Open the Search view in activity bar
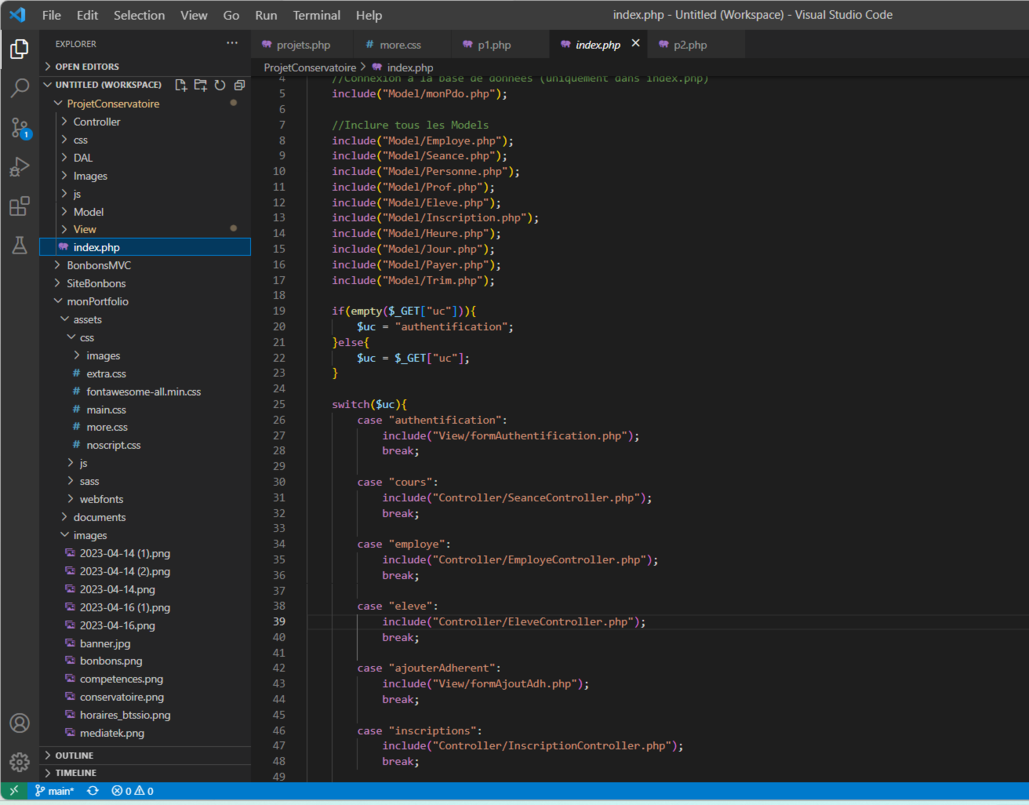This screenshot has width=1029, height=805. 19,88
